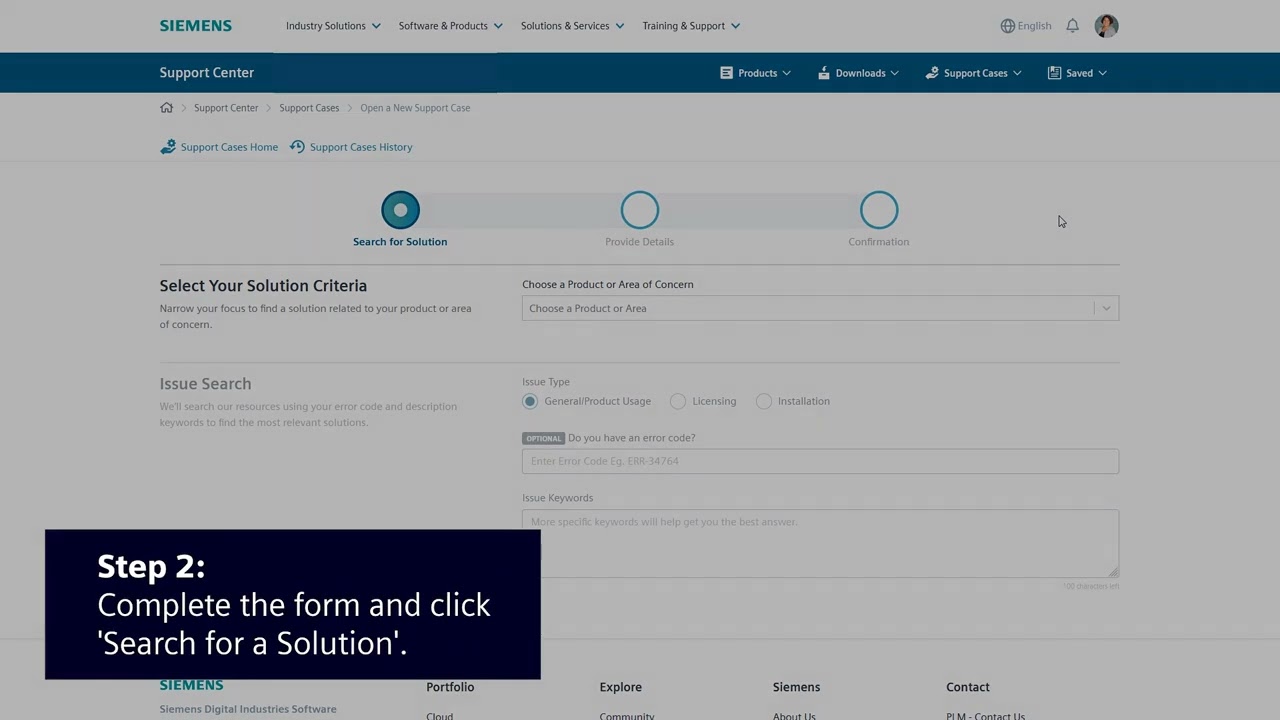Expand the Downloads chevron in blue bar
This screenshot has width=1280, height=720.
(x=894, y=73)
